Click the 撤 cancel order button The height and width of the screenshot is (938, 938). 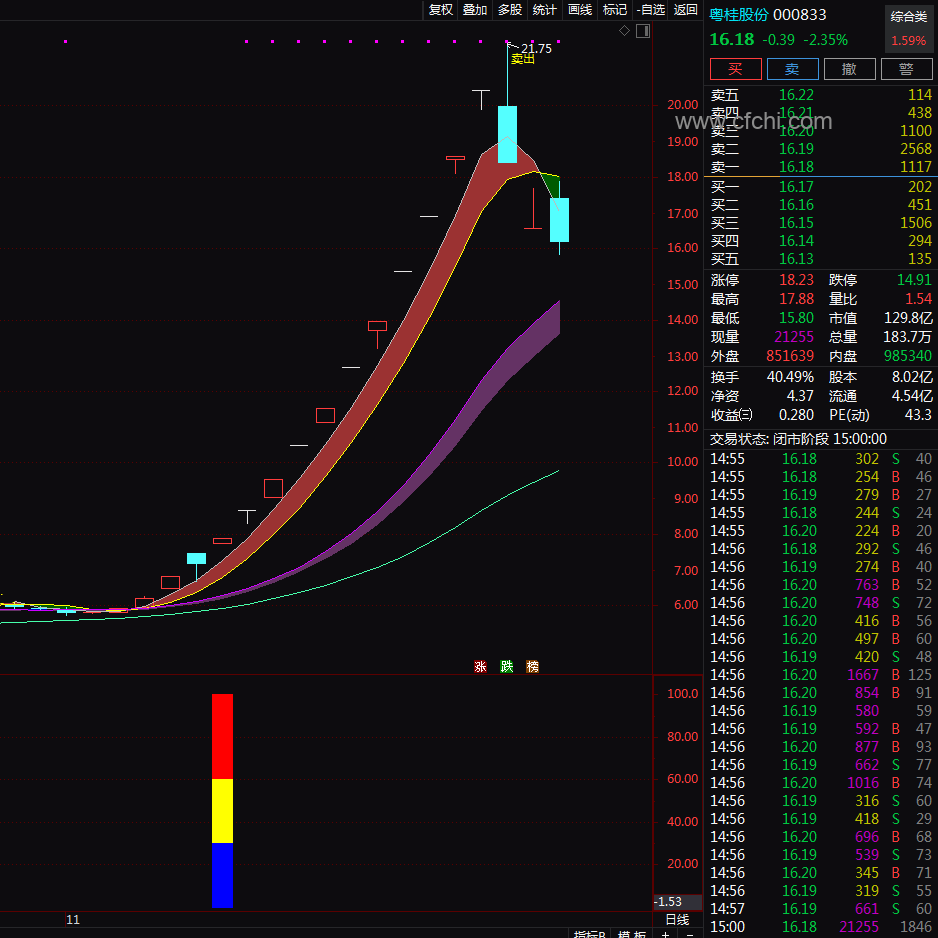pyautogui.click(x=849, y=69)
